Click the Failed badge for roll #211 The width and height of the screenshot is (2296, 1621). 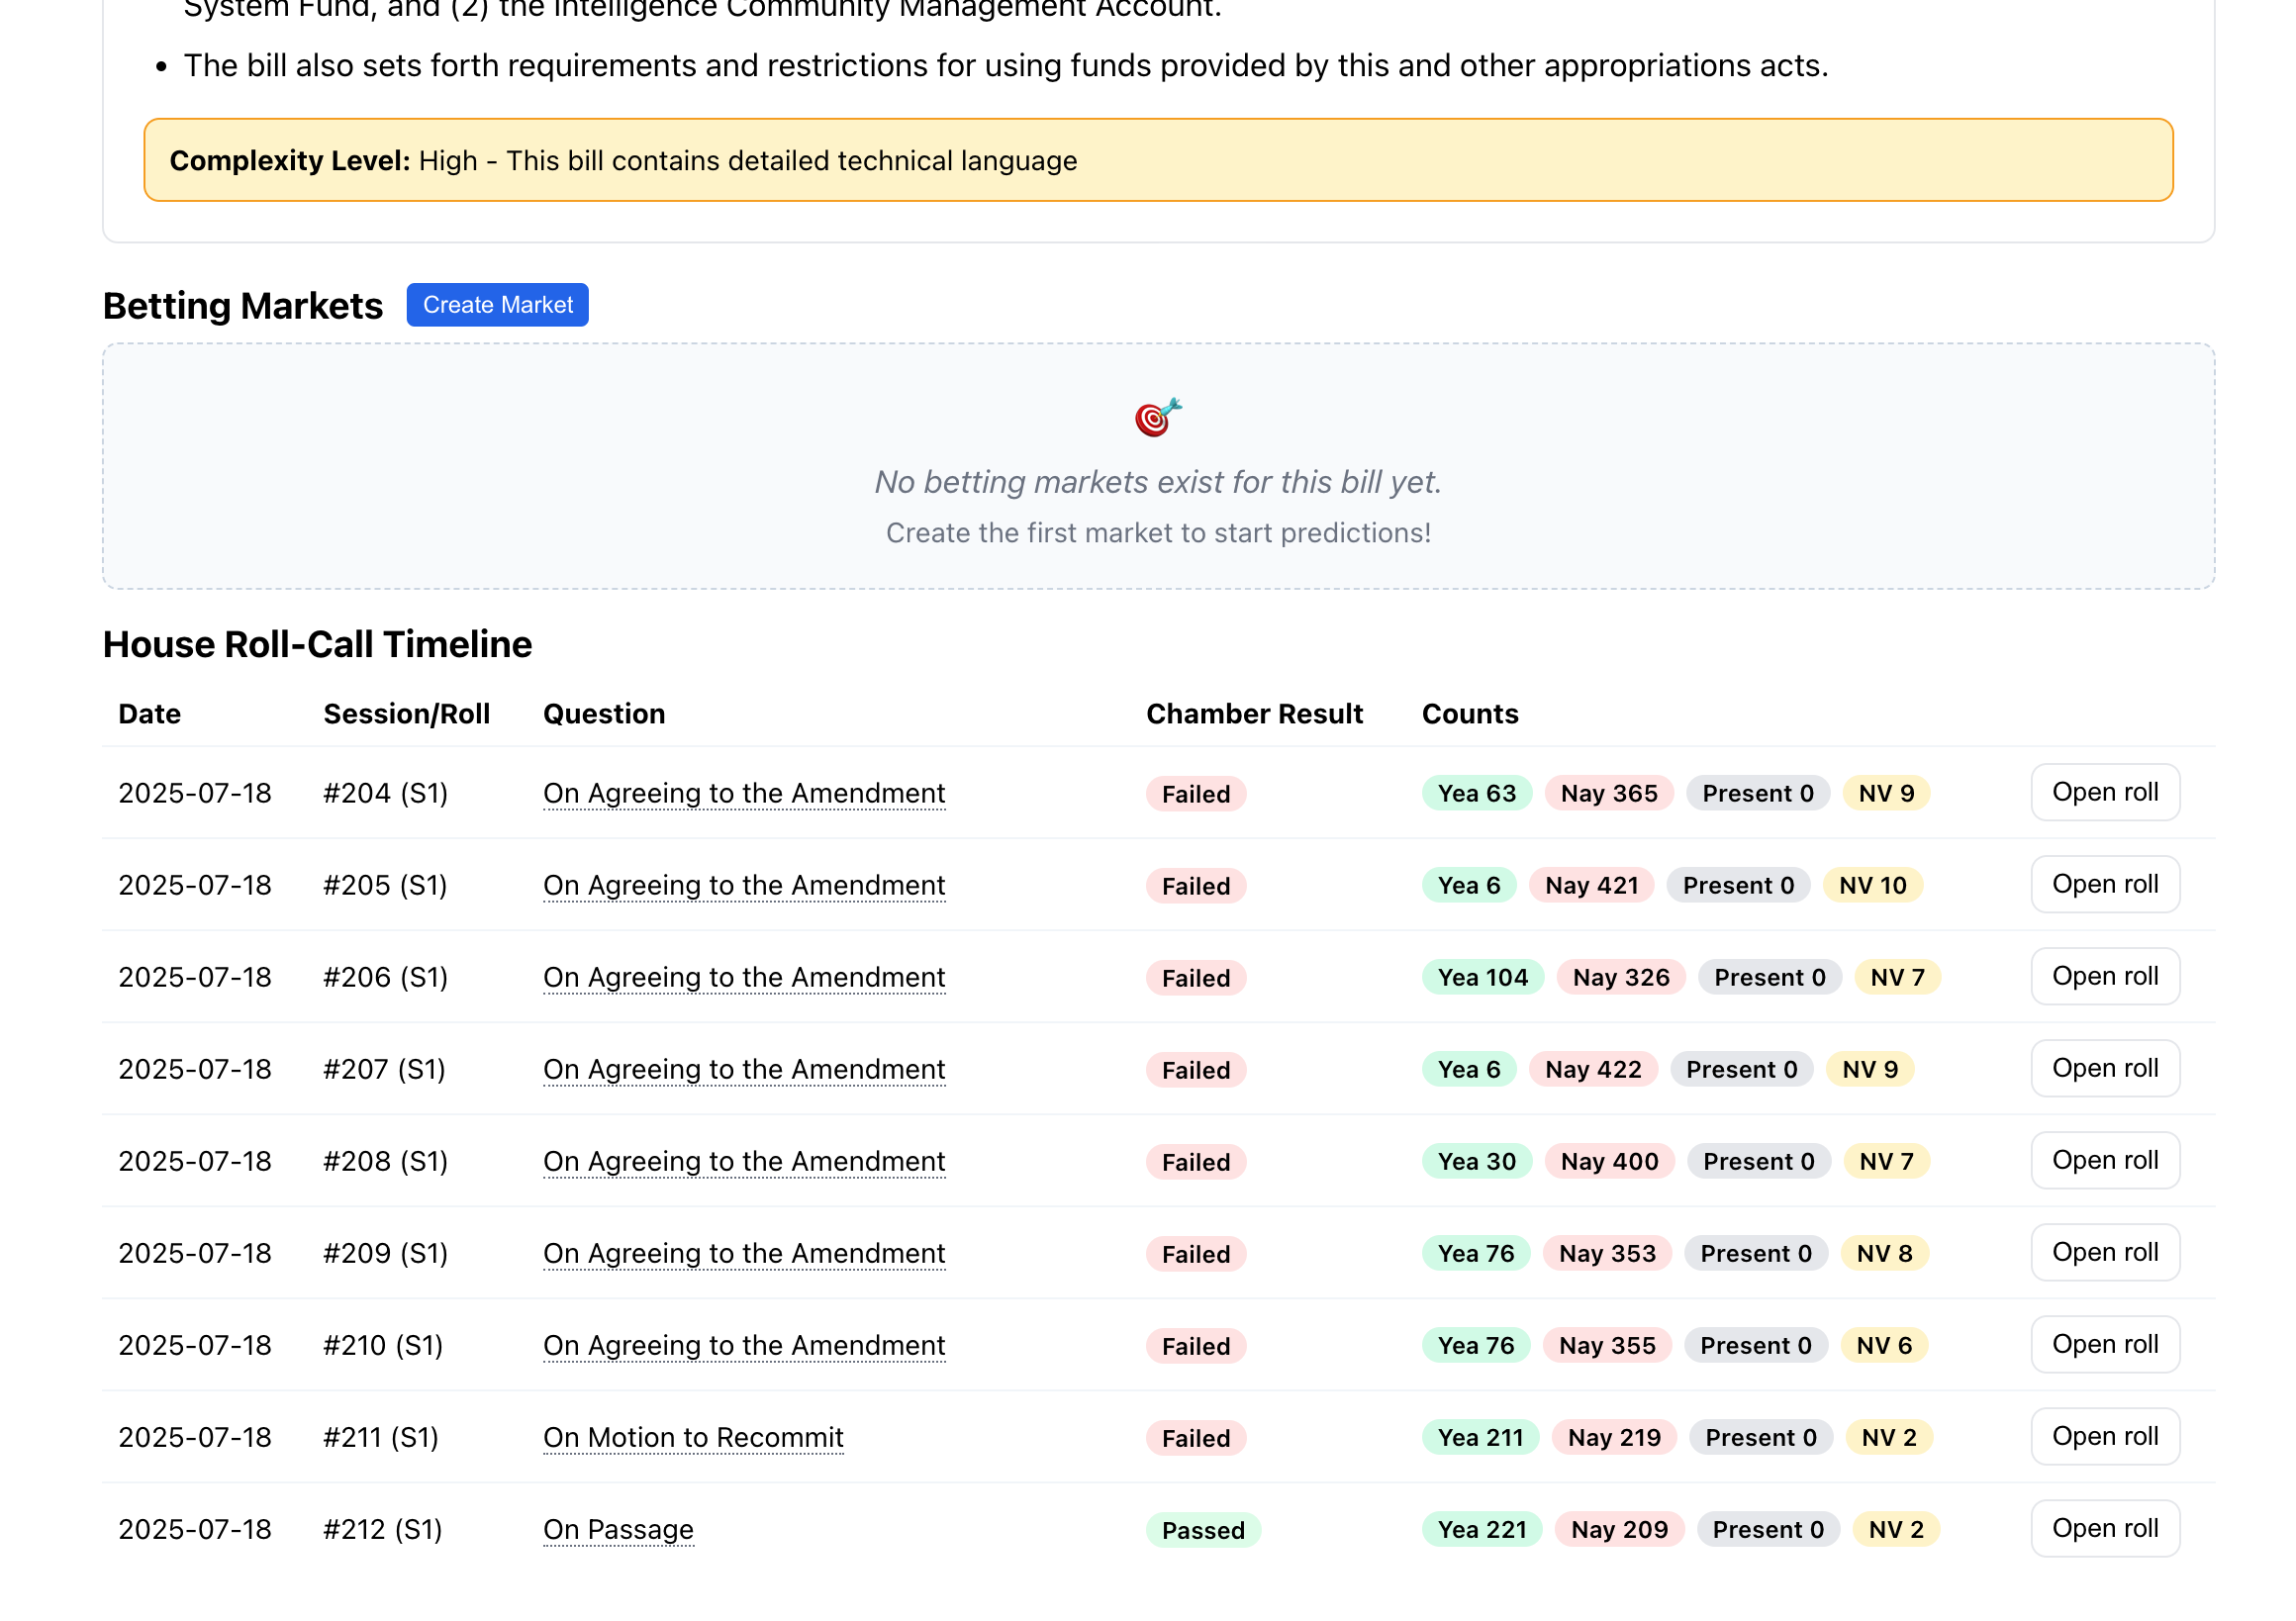(1195, 1439)
